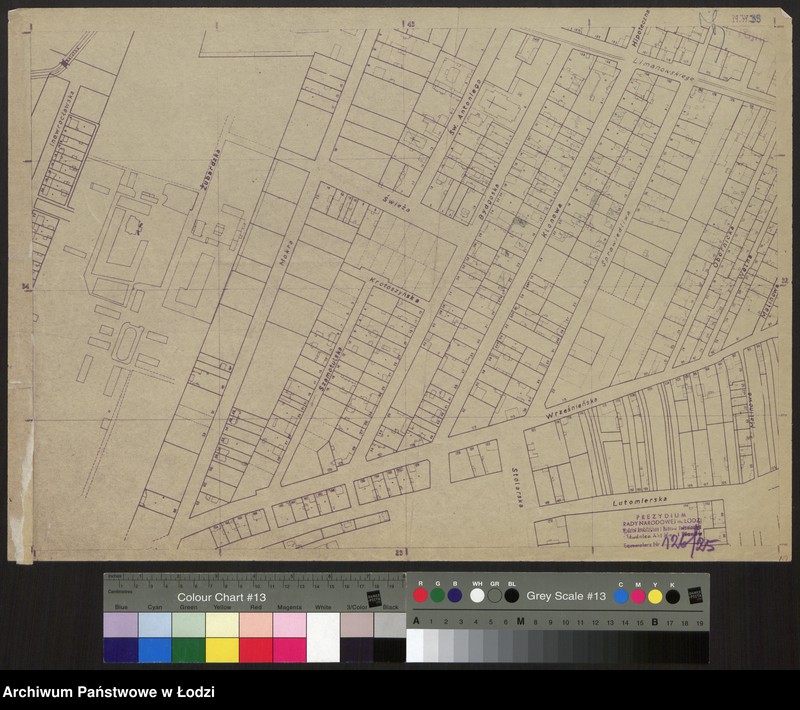Click the green G circle on grey scale

pyautogui.click(x=438, y=595)
